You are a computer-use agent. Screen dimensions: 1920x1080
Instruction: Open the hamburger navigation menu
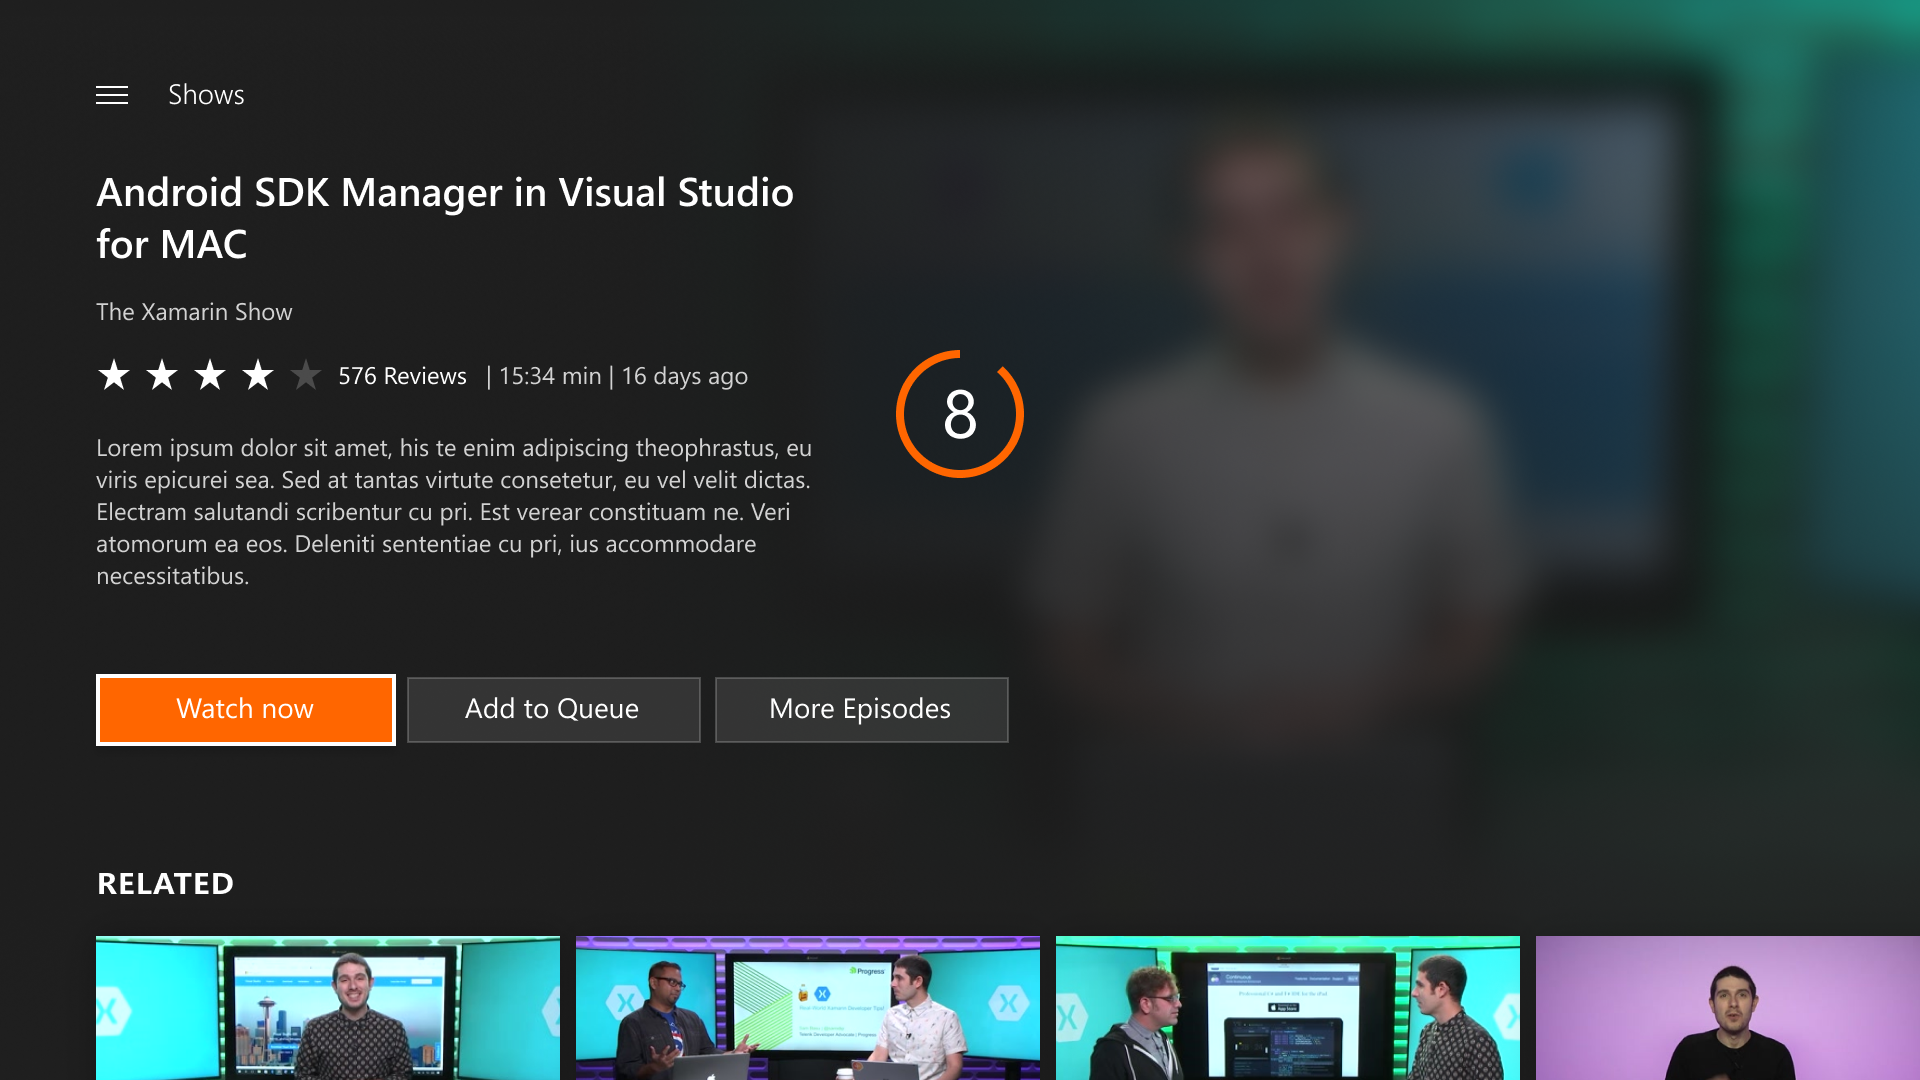pos(112,95)
